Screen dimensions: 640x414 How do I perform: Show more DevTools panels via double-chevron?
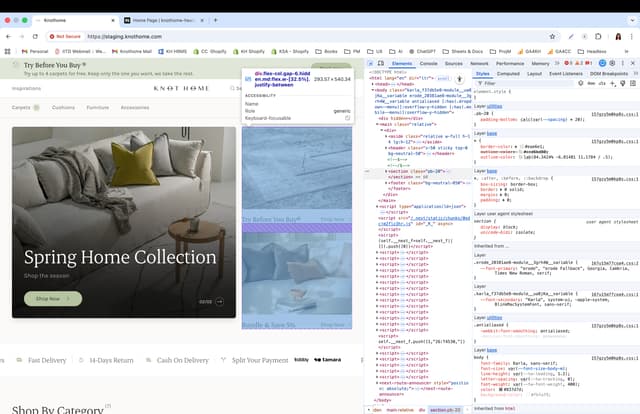[x=557, y=63]
